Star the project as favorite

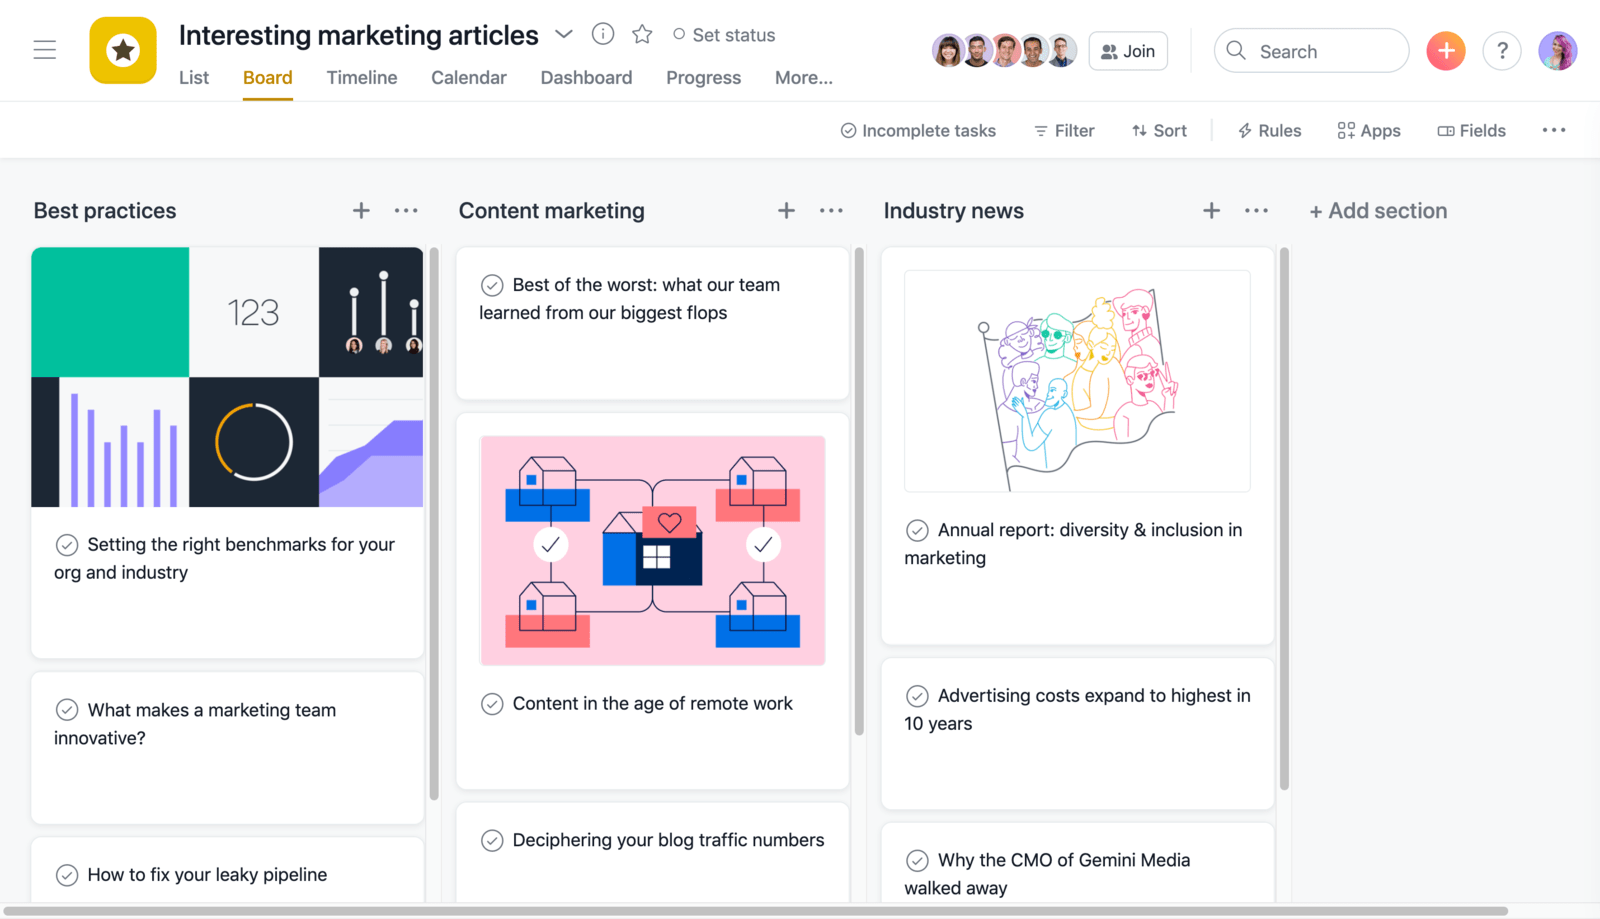tap(642, 34)
